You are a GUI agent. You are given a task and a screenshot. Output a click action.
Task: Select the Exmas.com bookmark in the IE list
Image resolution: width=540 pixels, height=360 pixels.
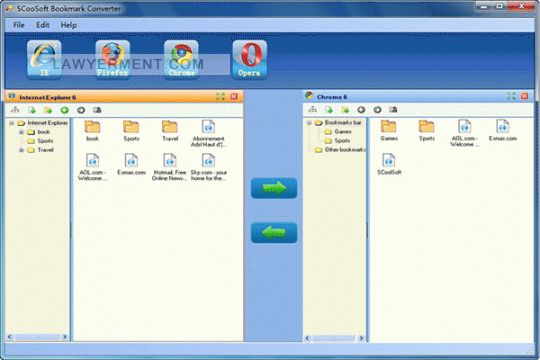tap(131, 165)
